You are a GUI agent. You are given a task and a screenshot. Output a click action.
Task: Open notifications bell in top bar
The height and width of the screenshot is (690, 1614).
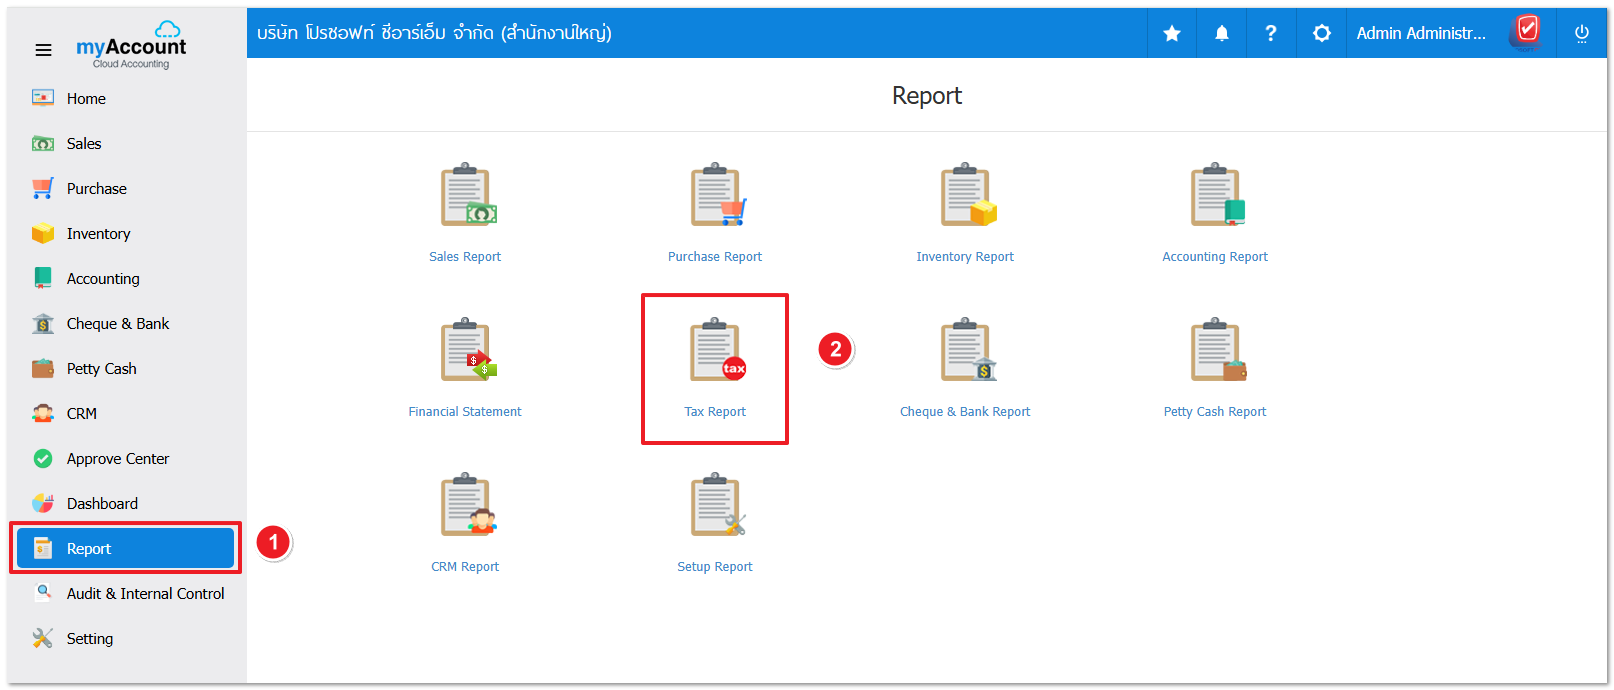tap(1222, 34)
